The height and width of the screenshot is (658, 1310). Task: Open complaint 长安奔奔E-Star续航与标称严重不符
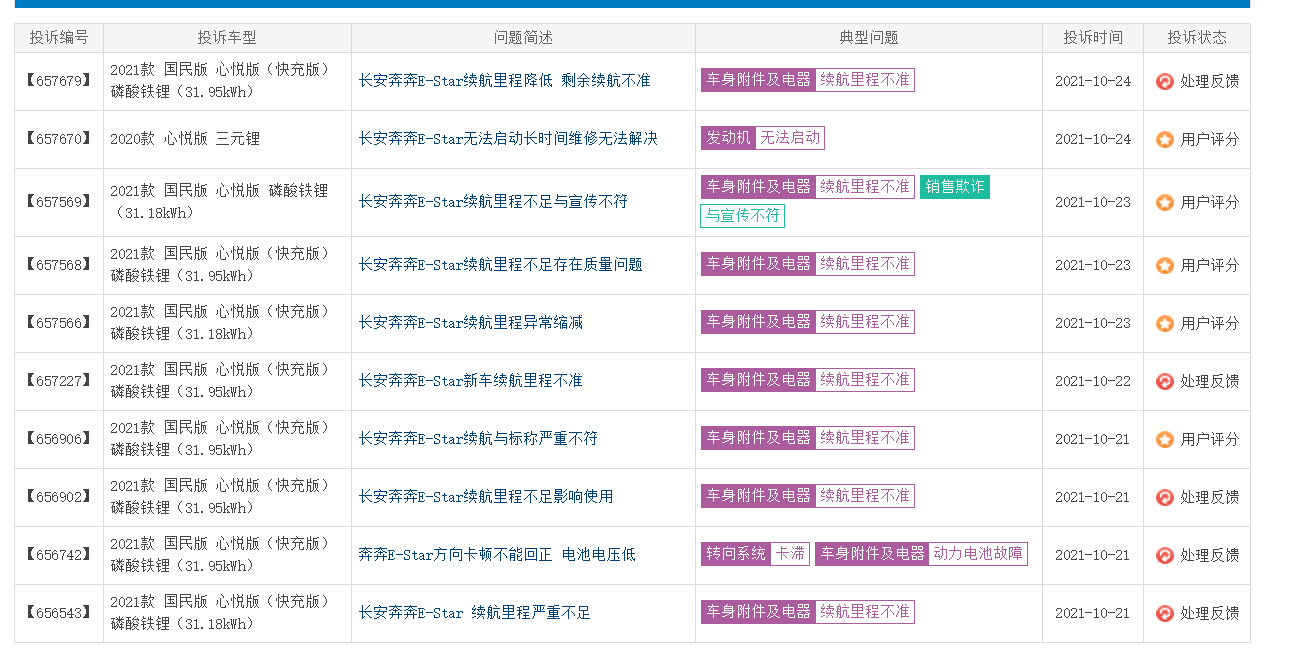[x=478, y=438]
